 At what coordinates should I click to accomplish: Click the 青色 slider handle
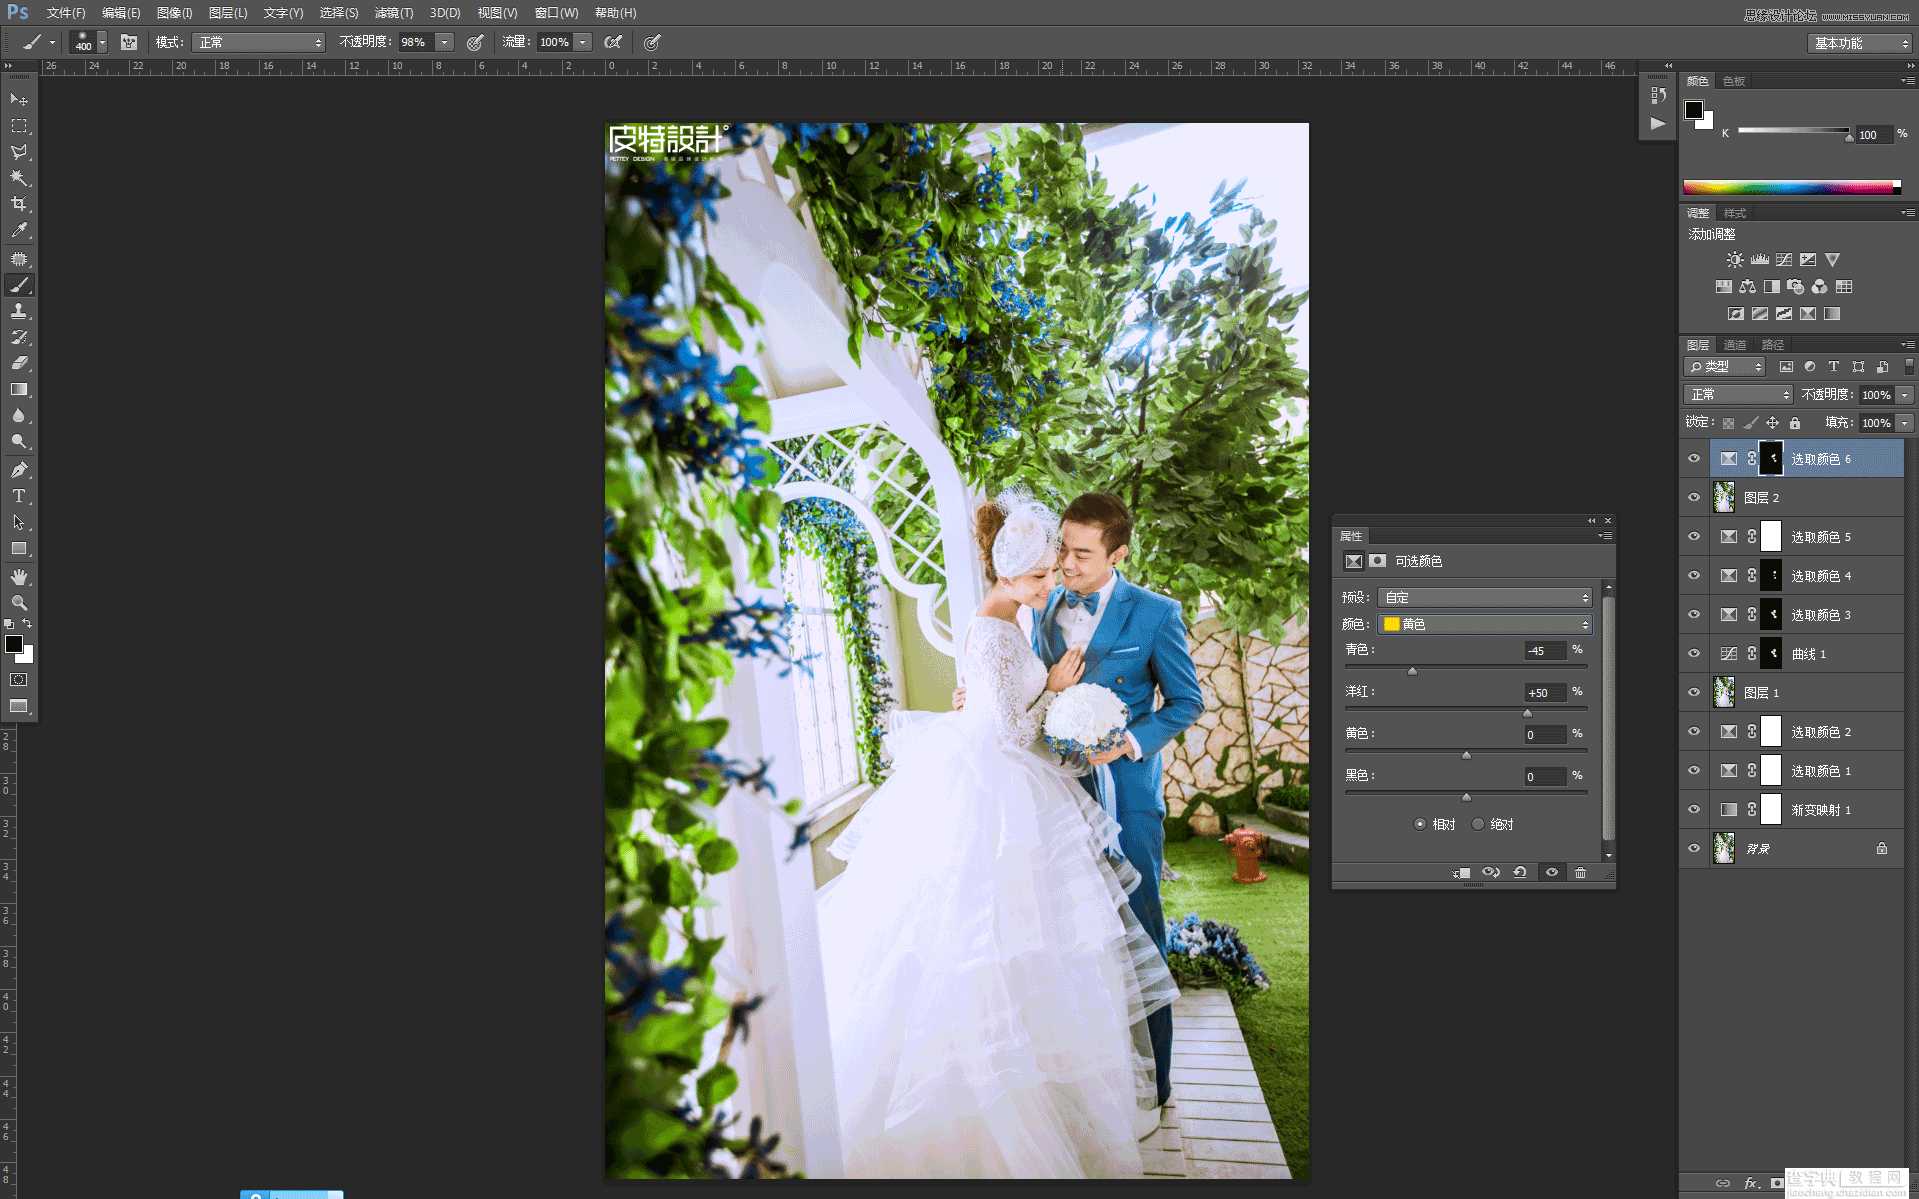point(1412,671)
